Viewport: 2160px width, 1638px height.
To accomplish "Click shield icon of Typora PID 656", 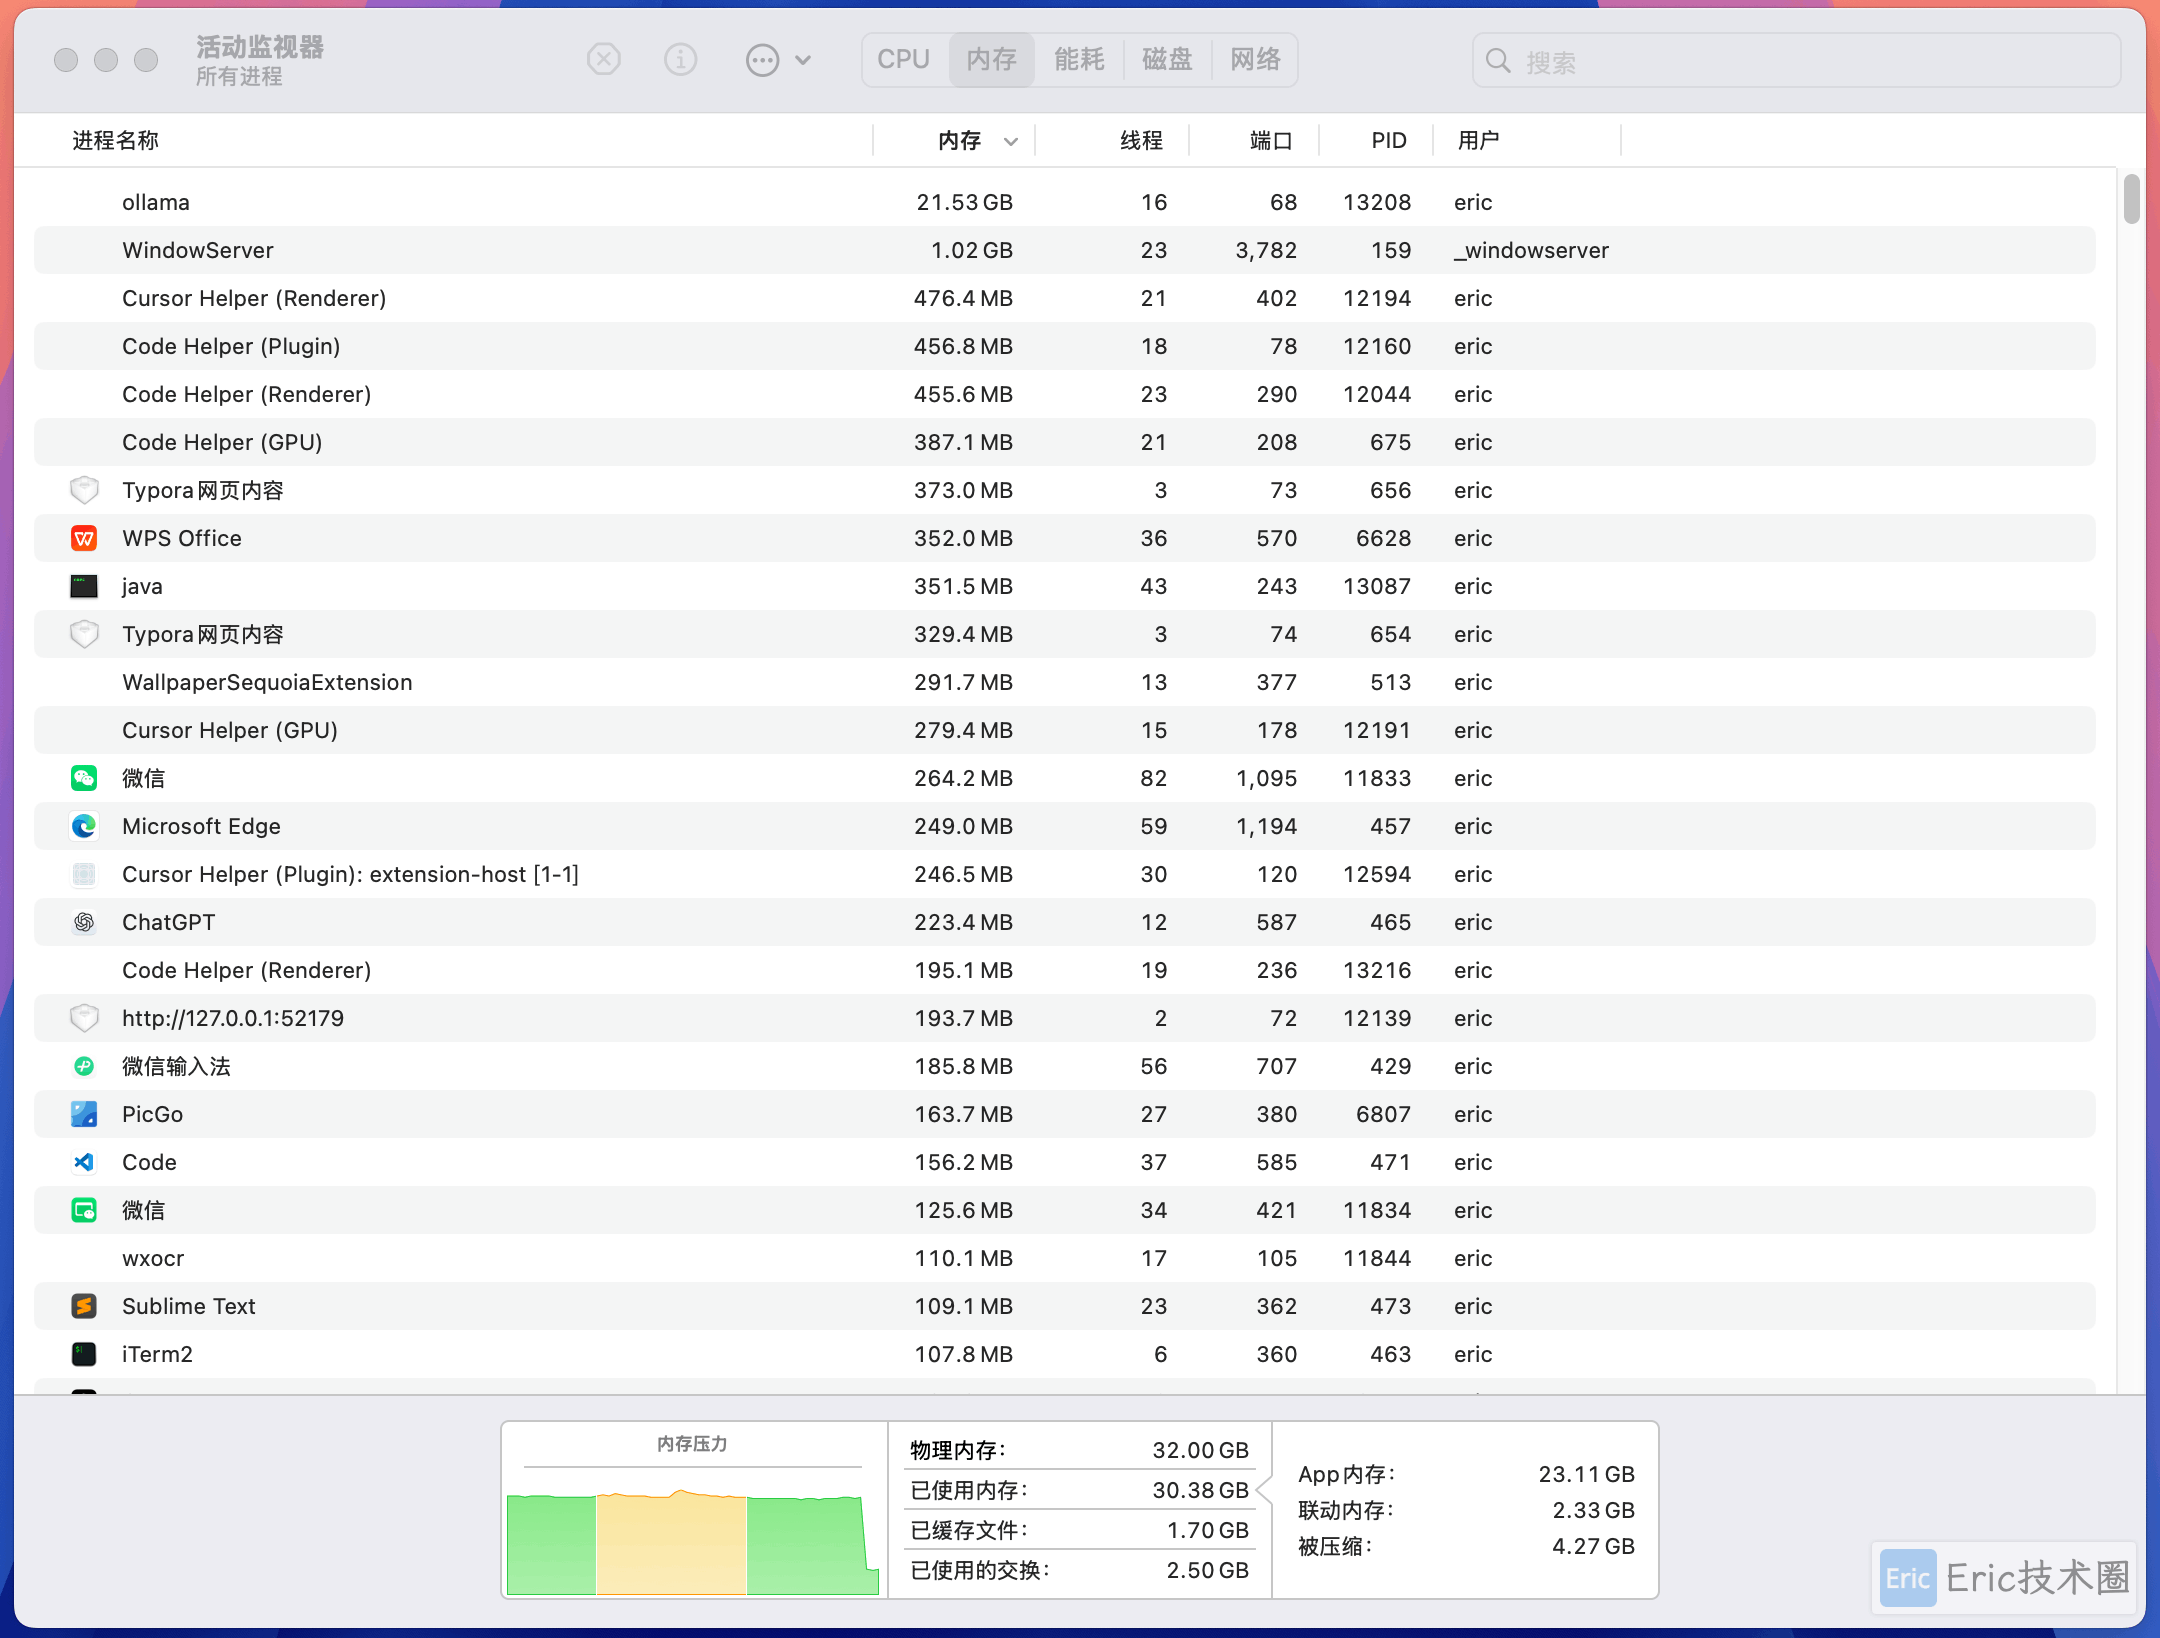I will 84,490.
